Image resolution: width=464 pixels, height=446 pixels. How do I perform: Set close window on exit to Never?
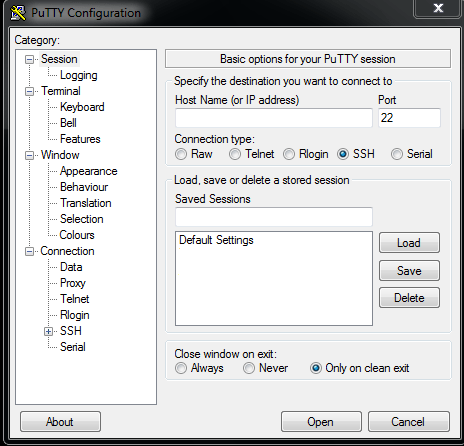pyautogui.click(x=249, y=368)
